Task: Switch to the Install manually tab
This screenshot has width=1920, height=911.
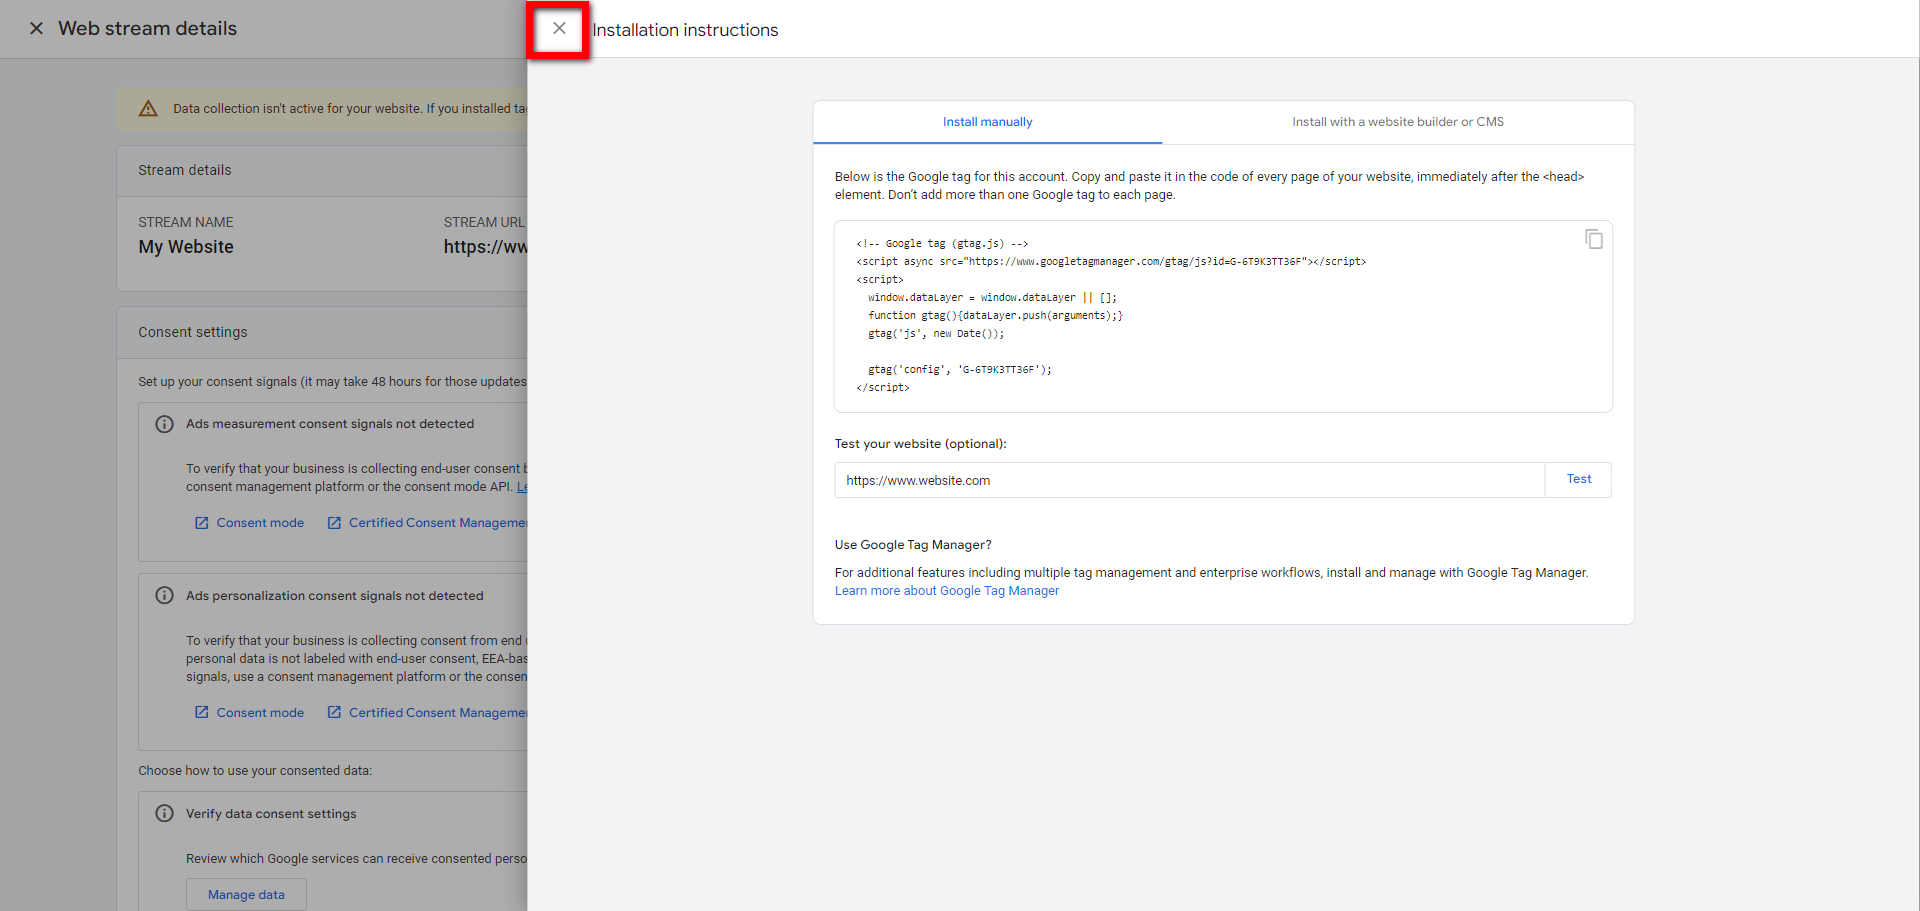Action: [987, 121]
